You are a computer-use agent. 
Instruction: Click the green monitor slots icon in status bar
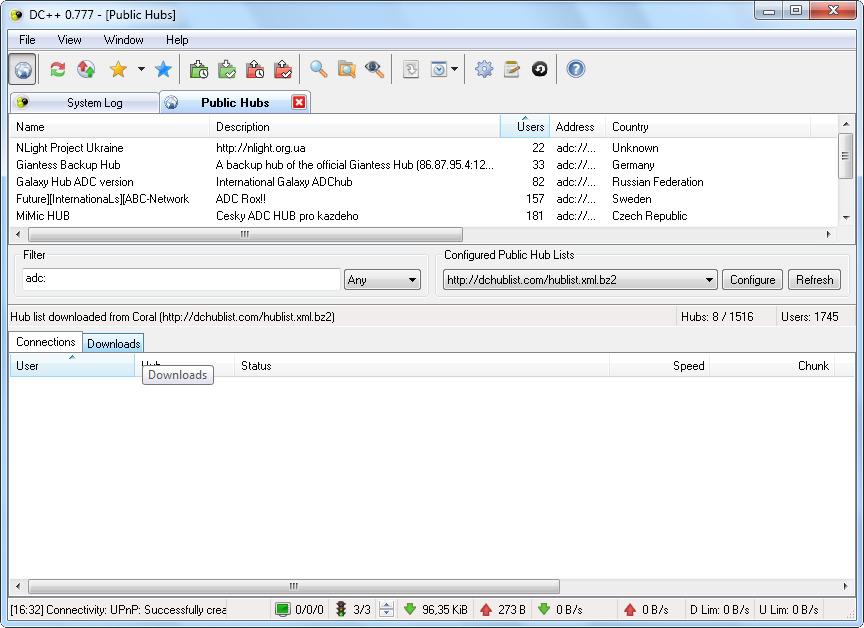coord(283,609)
